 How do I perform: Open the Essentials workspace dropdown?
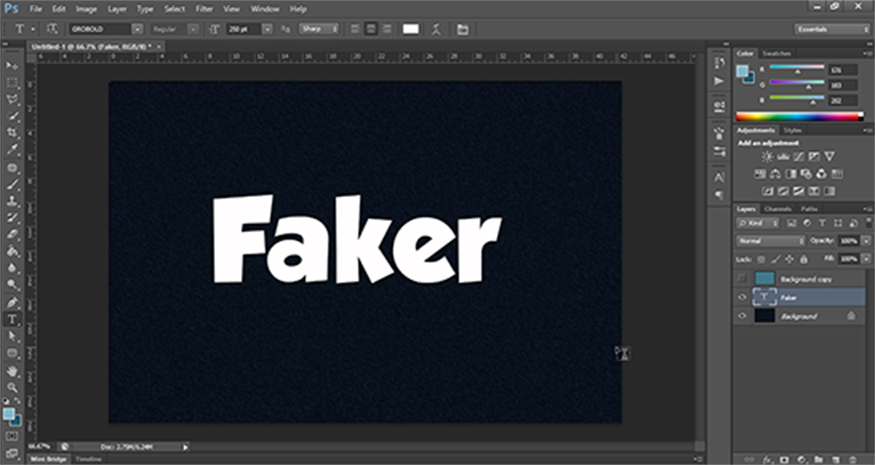pos(830,29)
